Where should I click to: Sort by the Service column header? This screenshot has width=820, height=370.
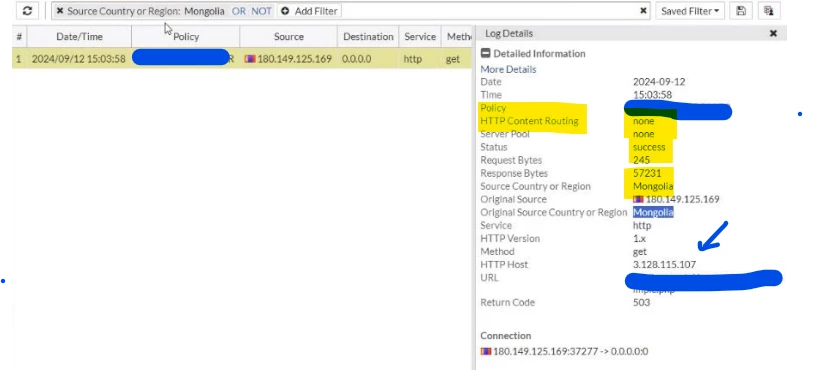(420, 37)
